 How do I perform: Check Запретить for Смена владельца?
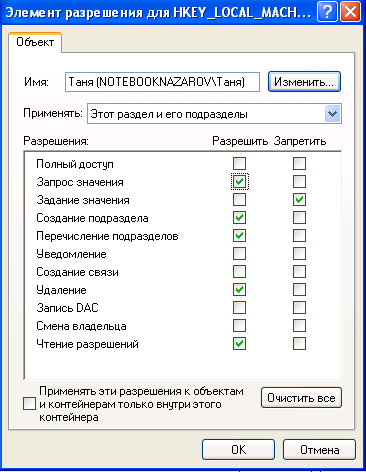click(299, 326)
